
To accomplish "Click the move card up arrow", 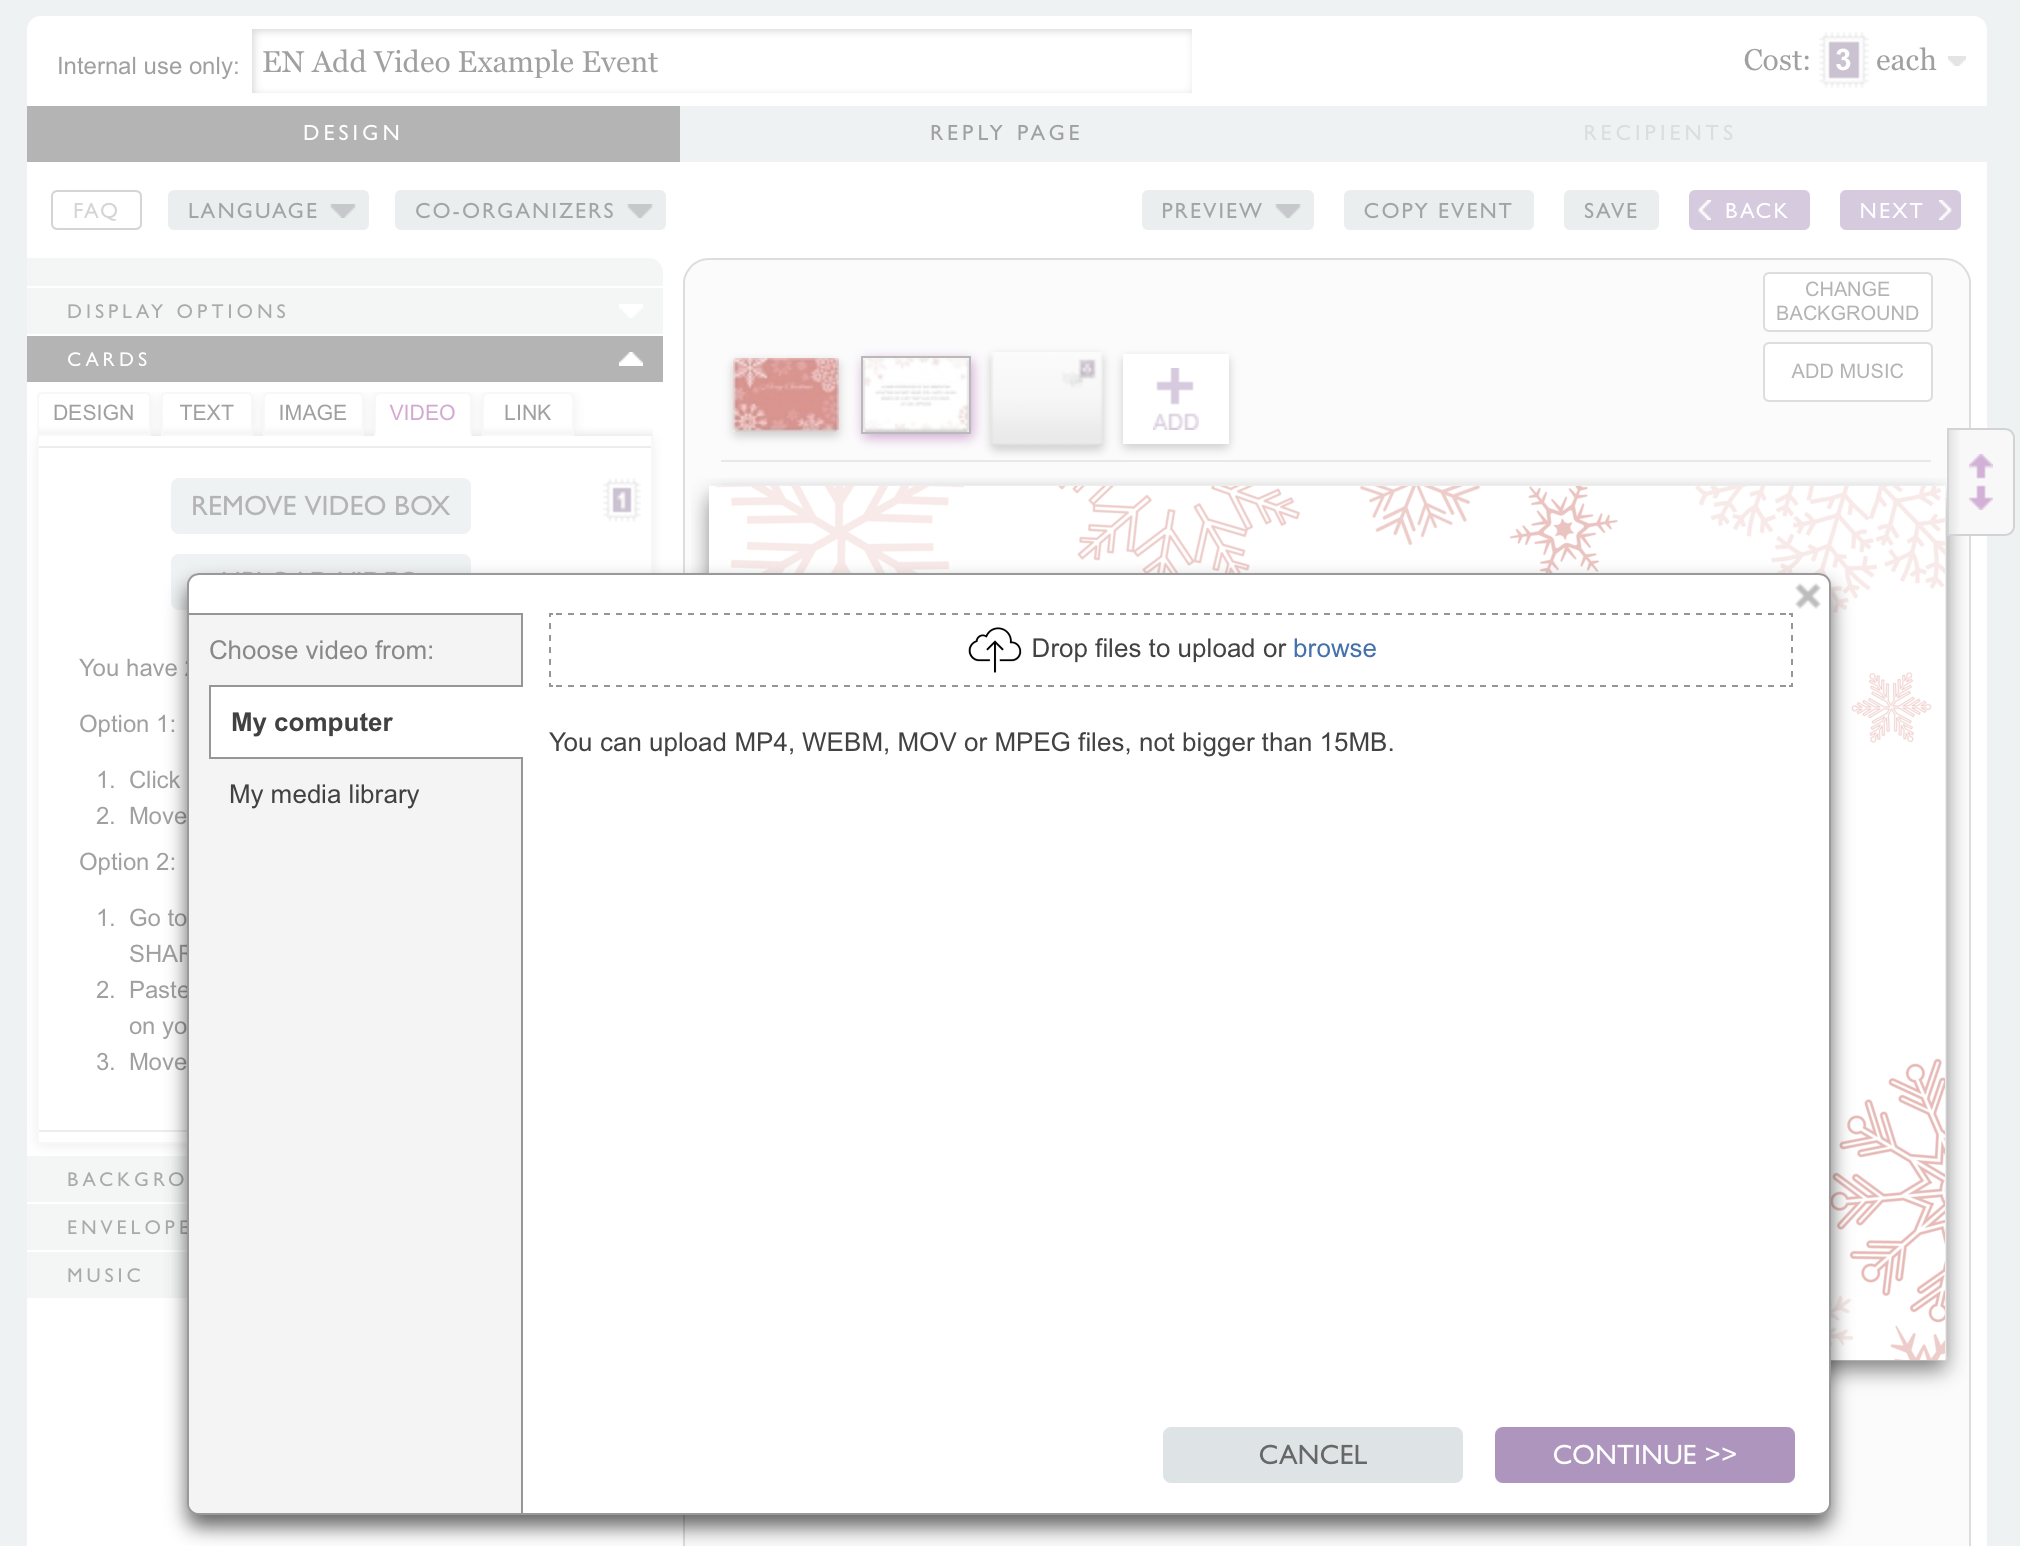I will 1980,466.
